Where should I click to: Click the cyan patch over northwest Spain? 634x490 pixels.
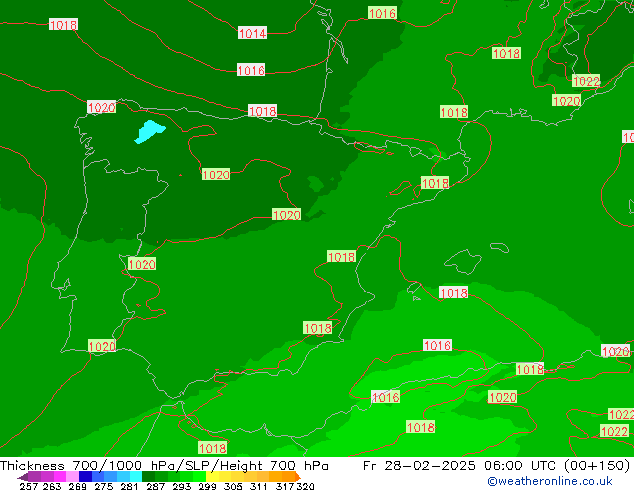pos(150,131)
